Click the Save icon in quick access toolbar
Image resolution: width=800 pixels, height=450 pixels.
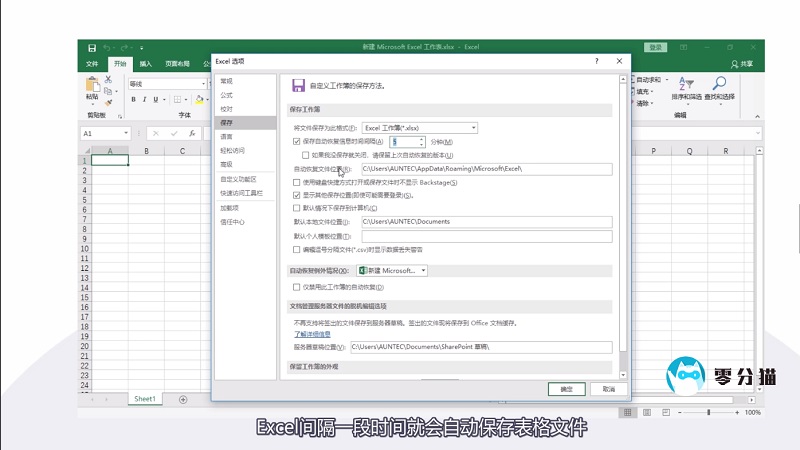(92, 47)
